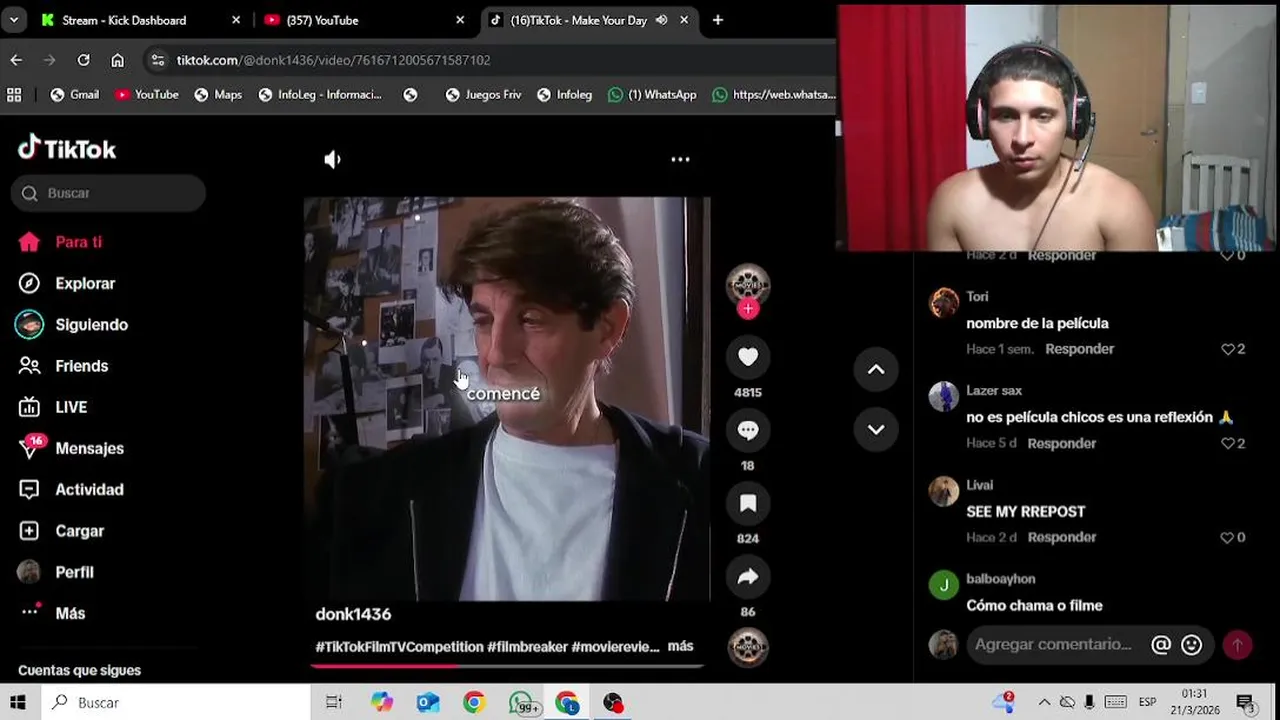Open the sound disc below share count
The height and width of the screenshot is (720, 1280).
(x=748, y=647)
